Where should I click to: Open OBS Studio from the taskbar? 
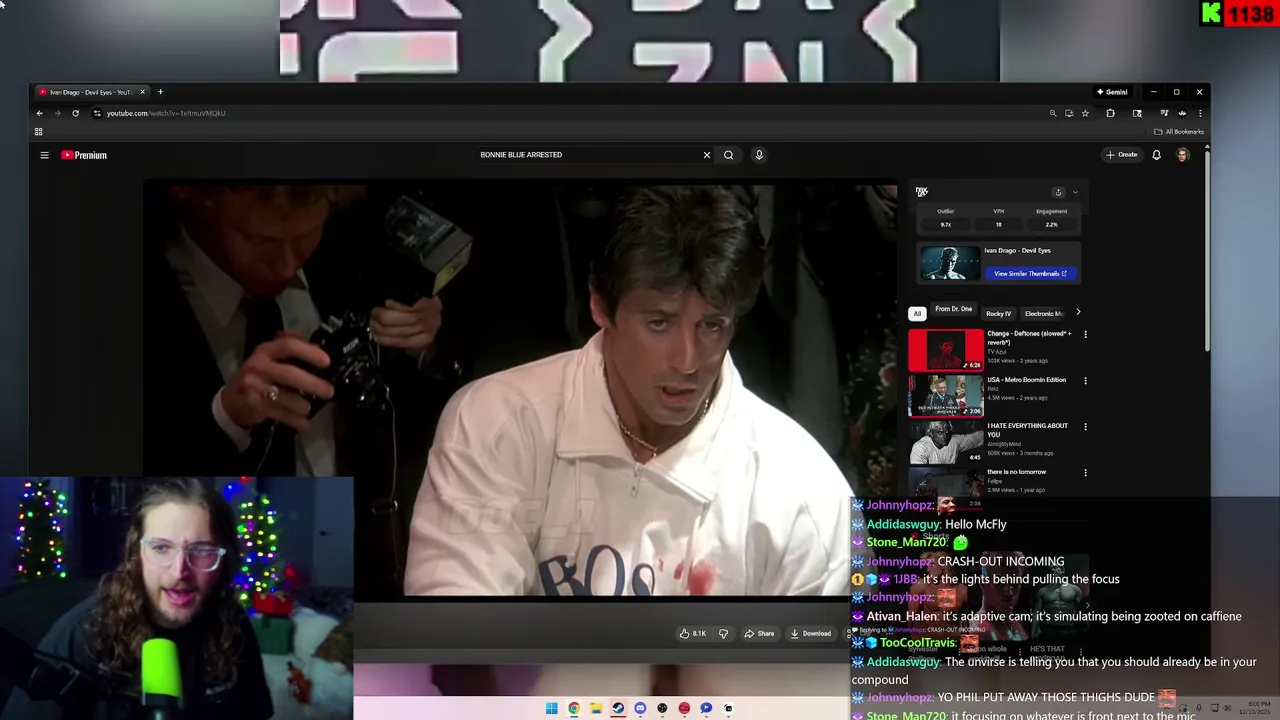coord(662,708)
